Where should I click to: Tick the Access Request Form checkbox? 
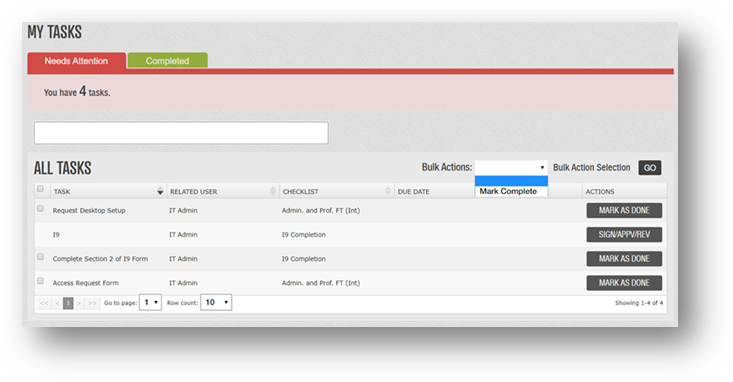pyautogui.click(x=40, y=281)
